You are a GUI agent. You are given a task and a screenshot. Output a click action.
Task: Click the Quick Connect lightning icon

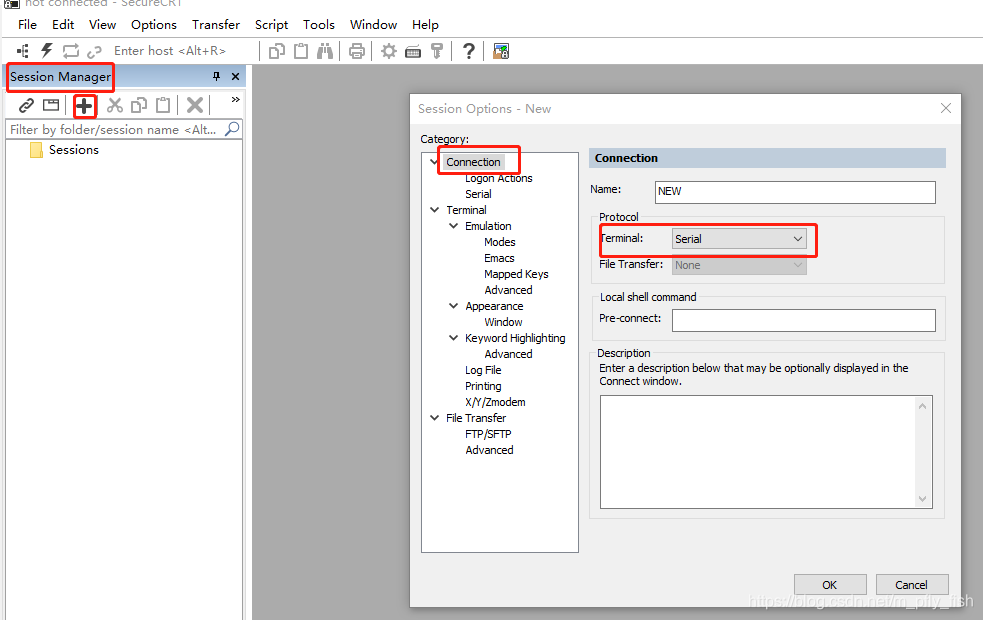(47, 51)
